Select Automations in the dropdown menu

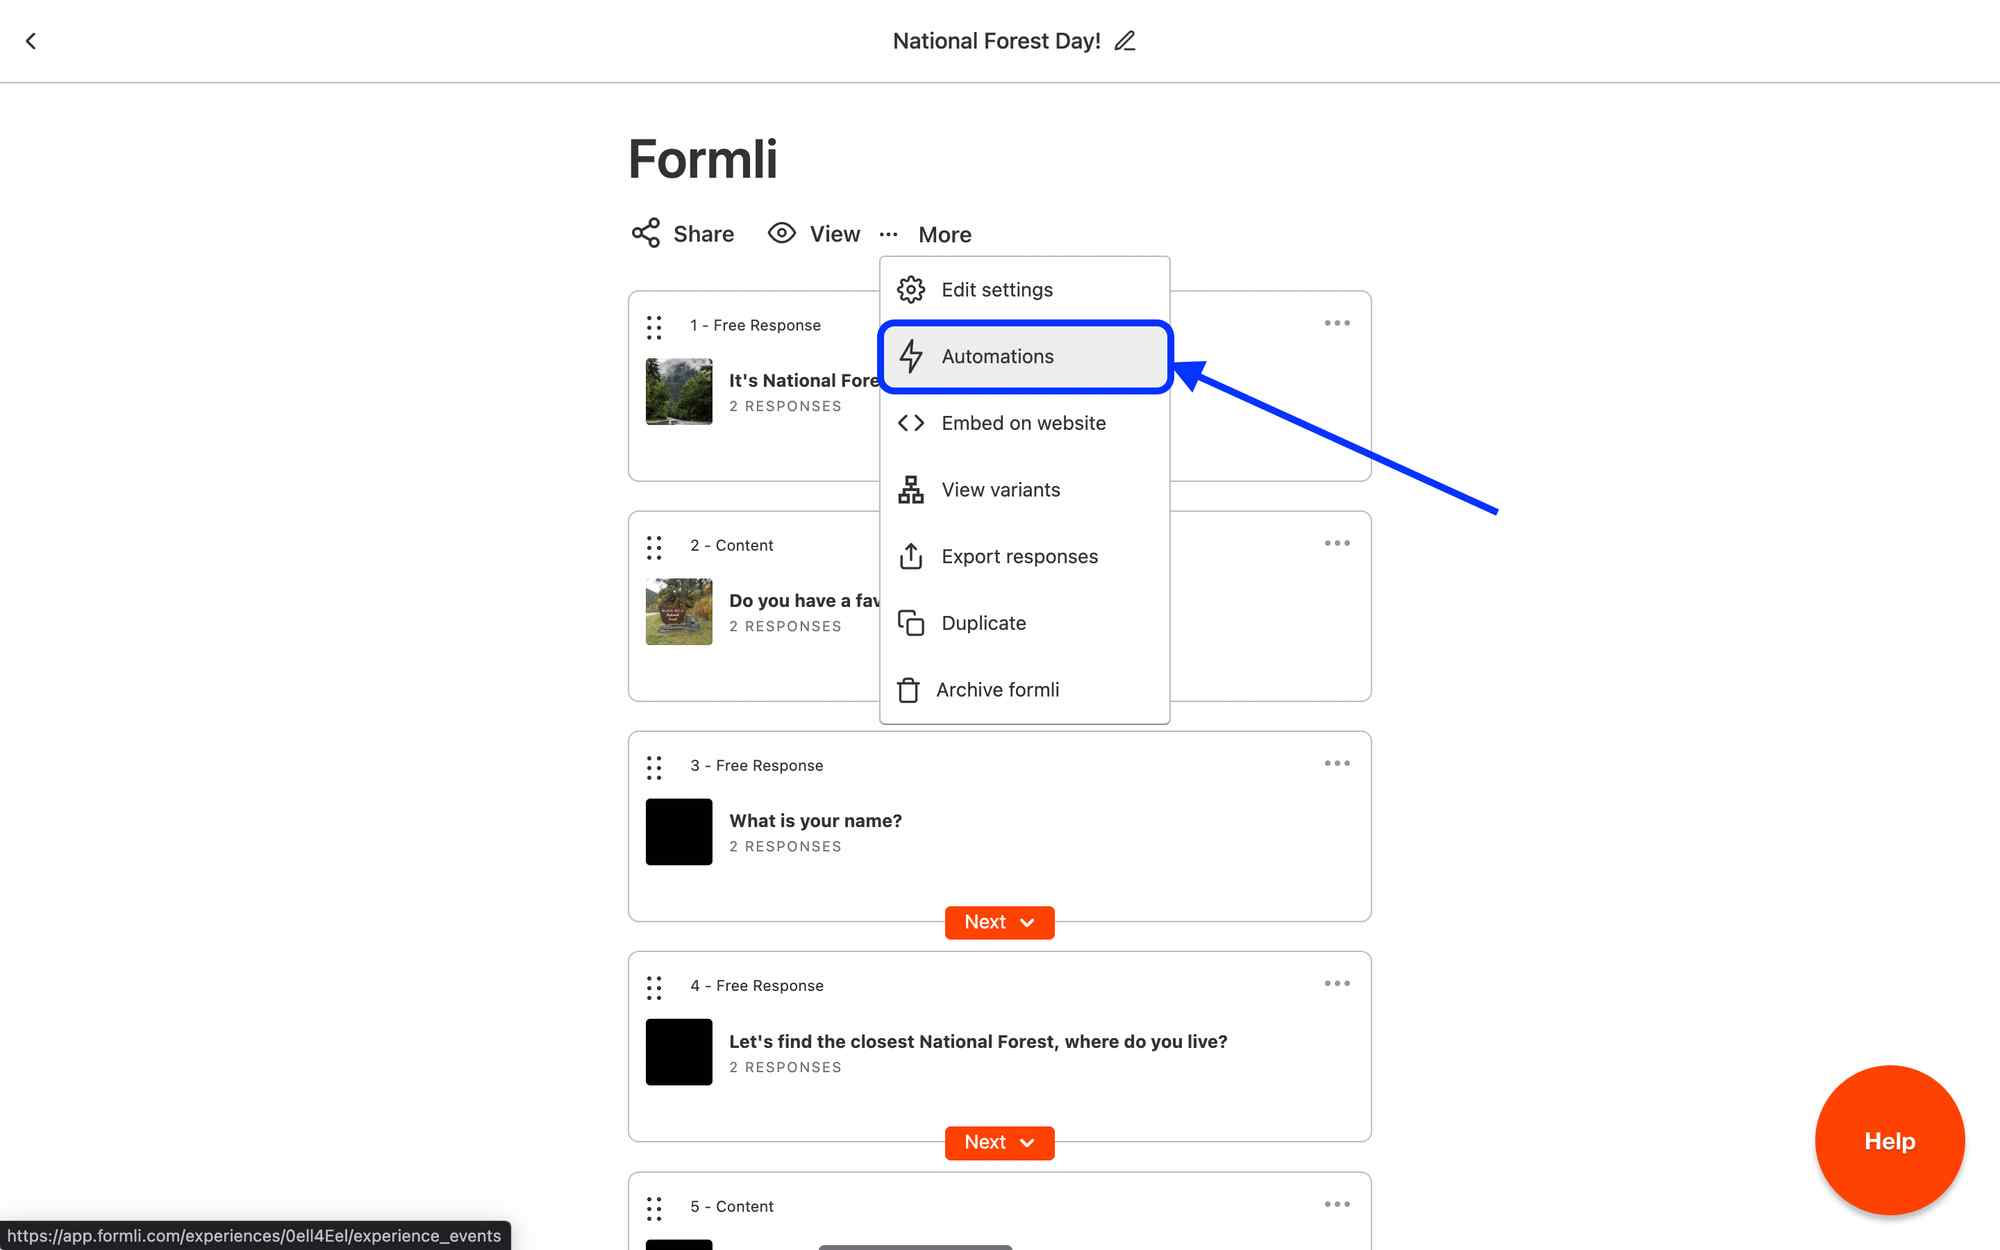[x=996, y=357]
